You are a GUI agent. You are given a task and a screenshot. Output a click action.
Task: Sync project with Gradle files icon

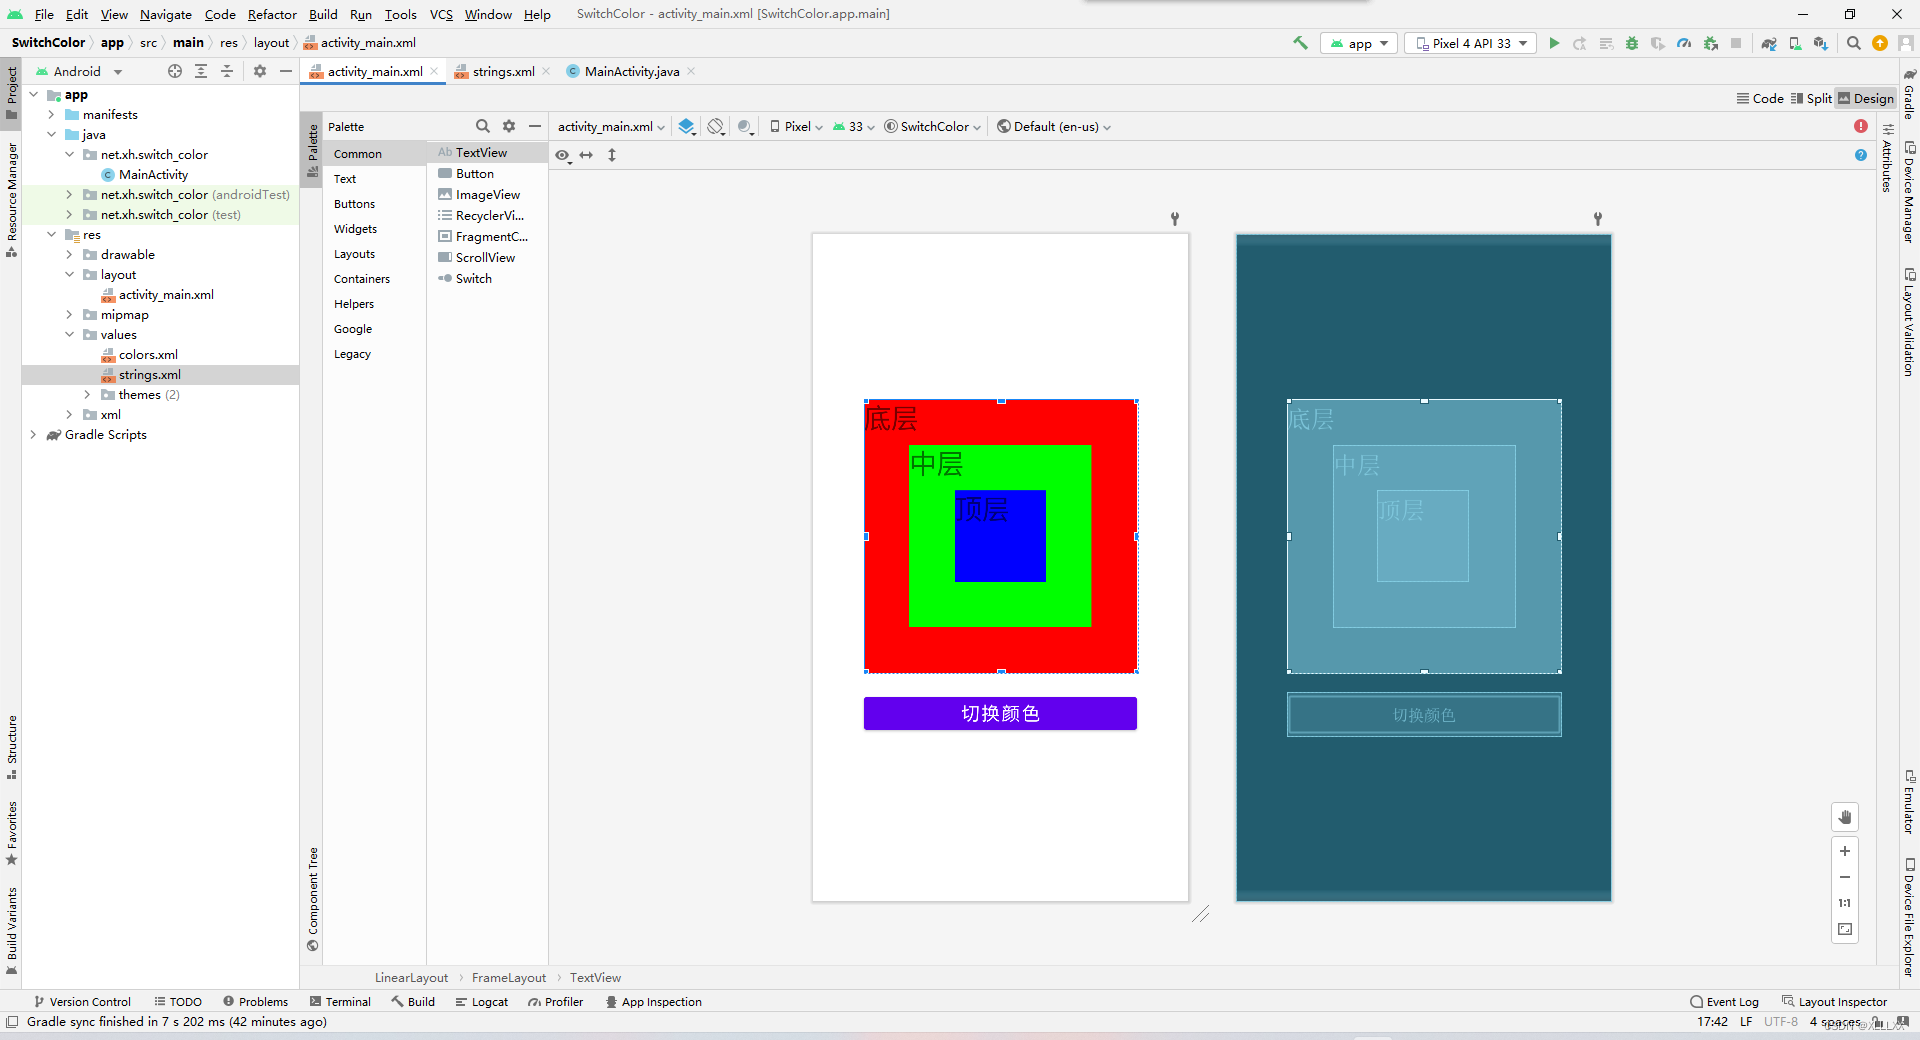coord(1769,43)
